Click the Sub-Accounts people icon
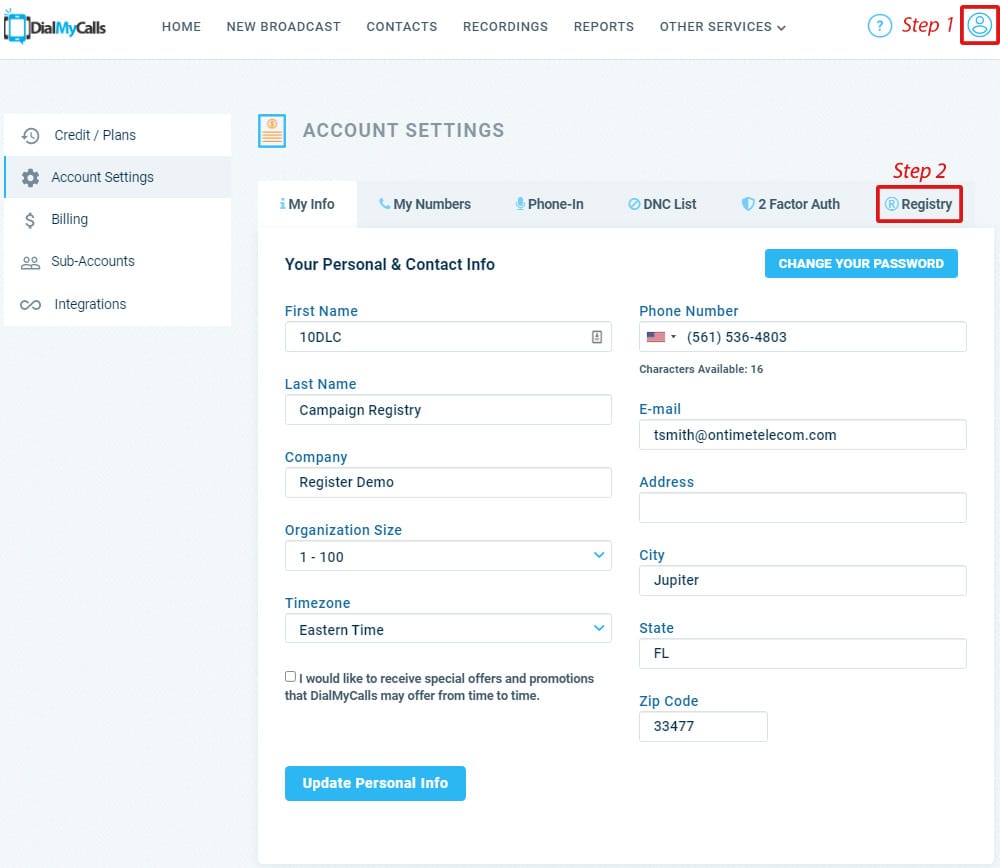 point(31,262)
